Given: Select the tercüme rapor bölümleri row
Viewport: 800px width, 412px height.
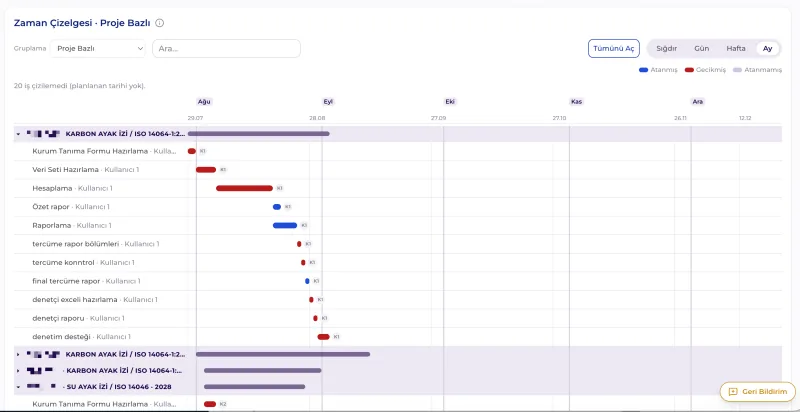Looking at the screenshot, I should click(397, 244).
